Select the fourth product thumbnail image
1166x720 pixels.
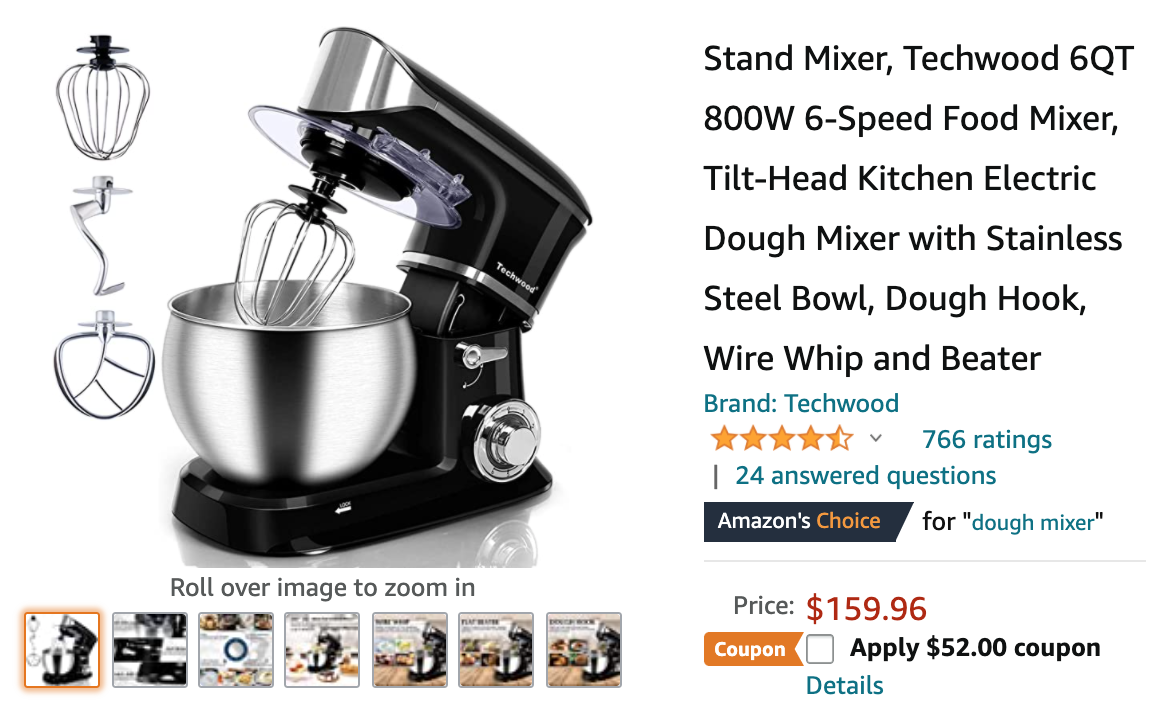[x=322, y=650]
